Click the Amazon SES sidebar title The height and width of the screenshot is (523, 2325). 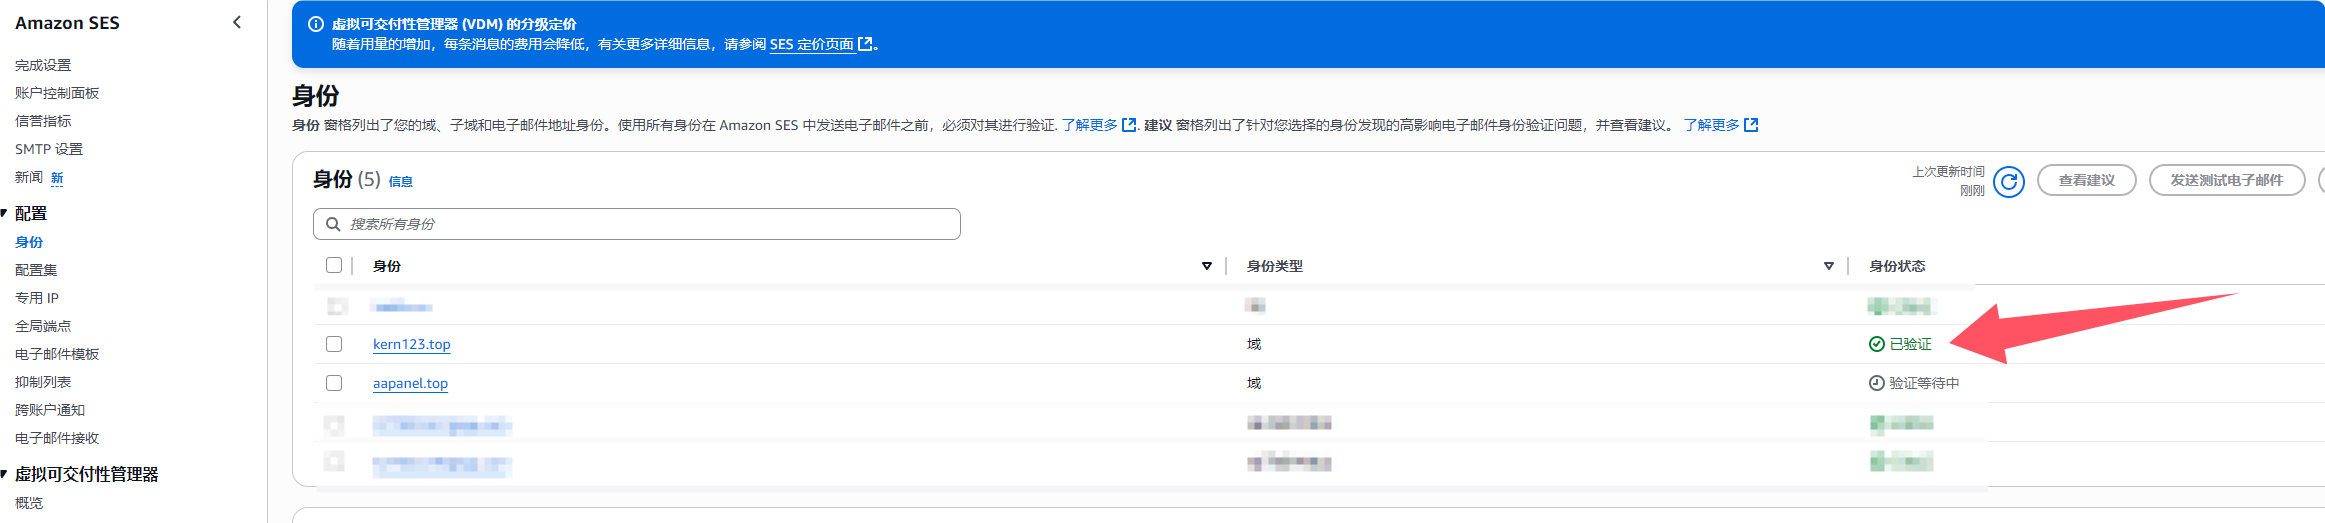[x=67, y=22]
